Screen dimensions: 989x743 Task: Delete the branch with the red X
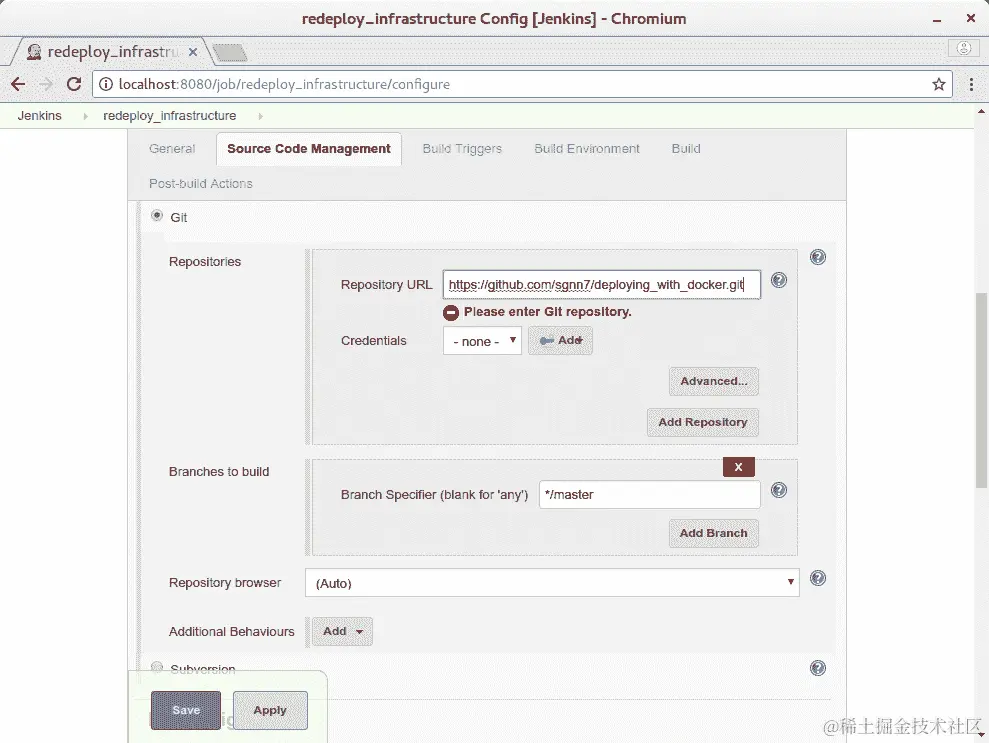tap(739, 467)
